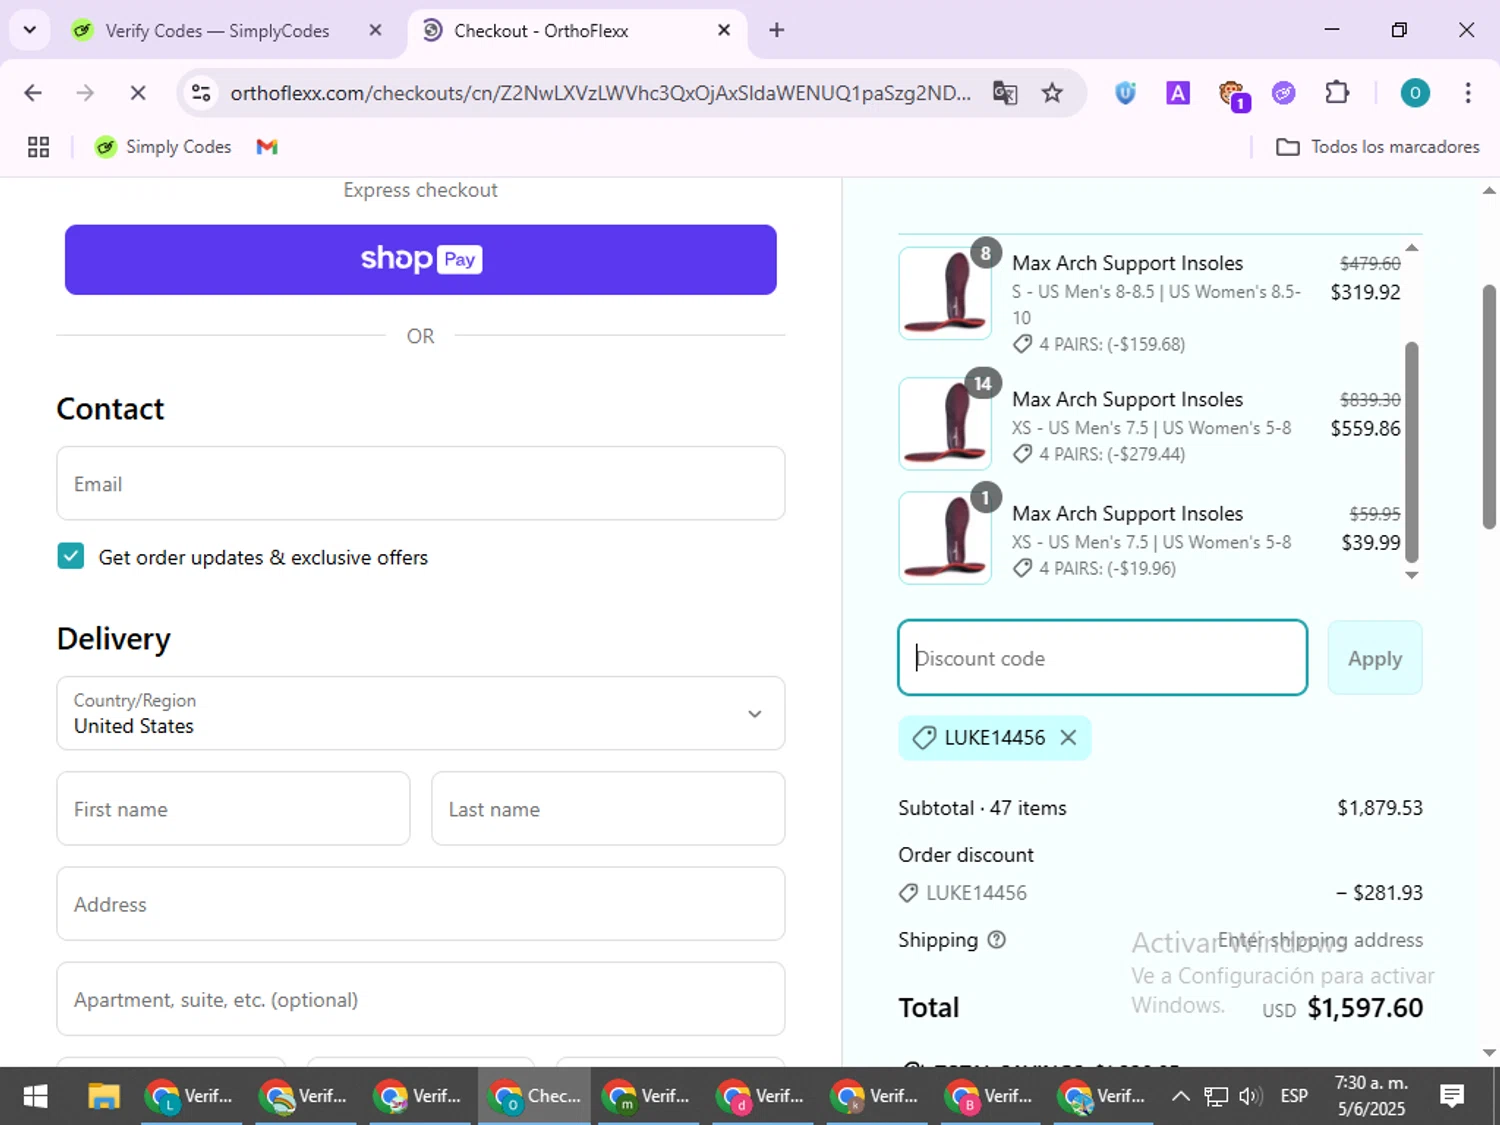Click thumbnail of 14-quantity insoles
The image size is (1500, 1125).
click(945, 423)
